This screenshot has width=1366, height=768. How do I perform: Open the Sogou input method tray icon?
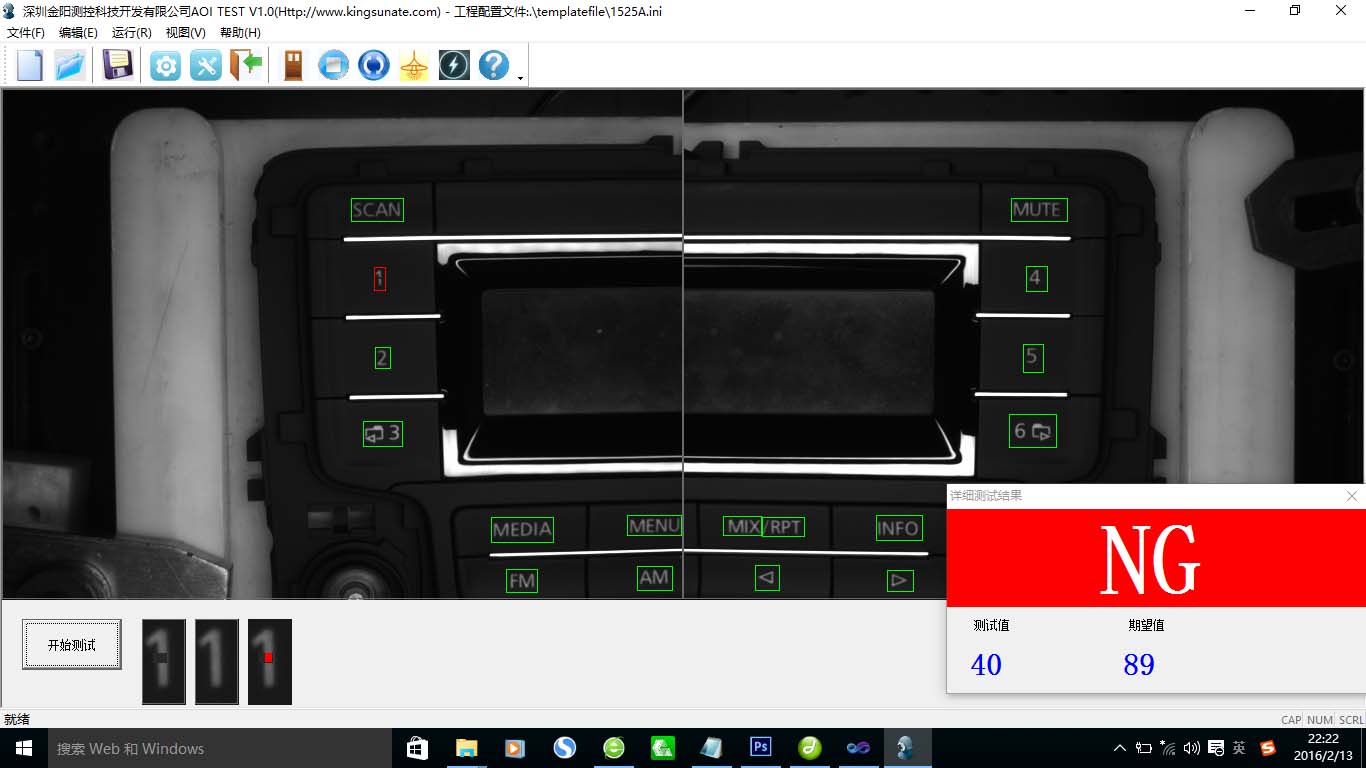1269,748
